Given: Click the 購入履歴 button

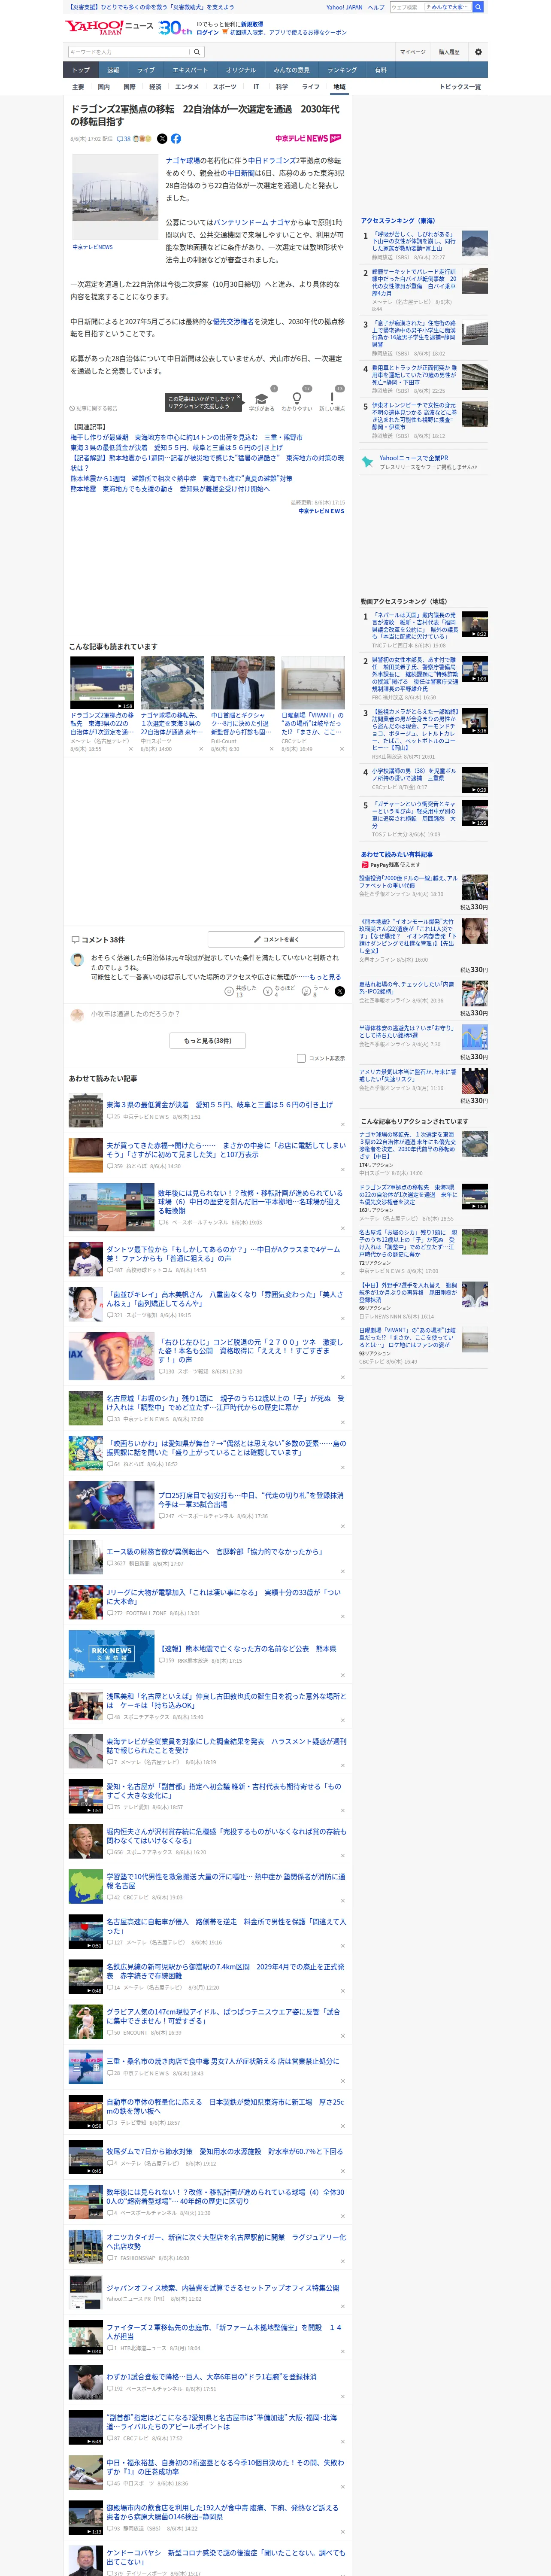Looking at the screenshot, I should coord(449,52).
